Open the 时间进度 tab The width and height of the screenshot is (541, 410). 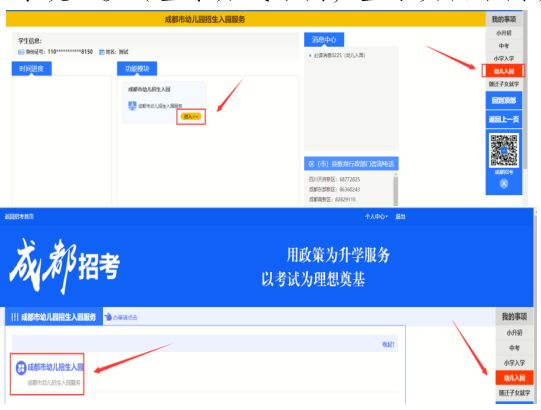click(32, 69)
